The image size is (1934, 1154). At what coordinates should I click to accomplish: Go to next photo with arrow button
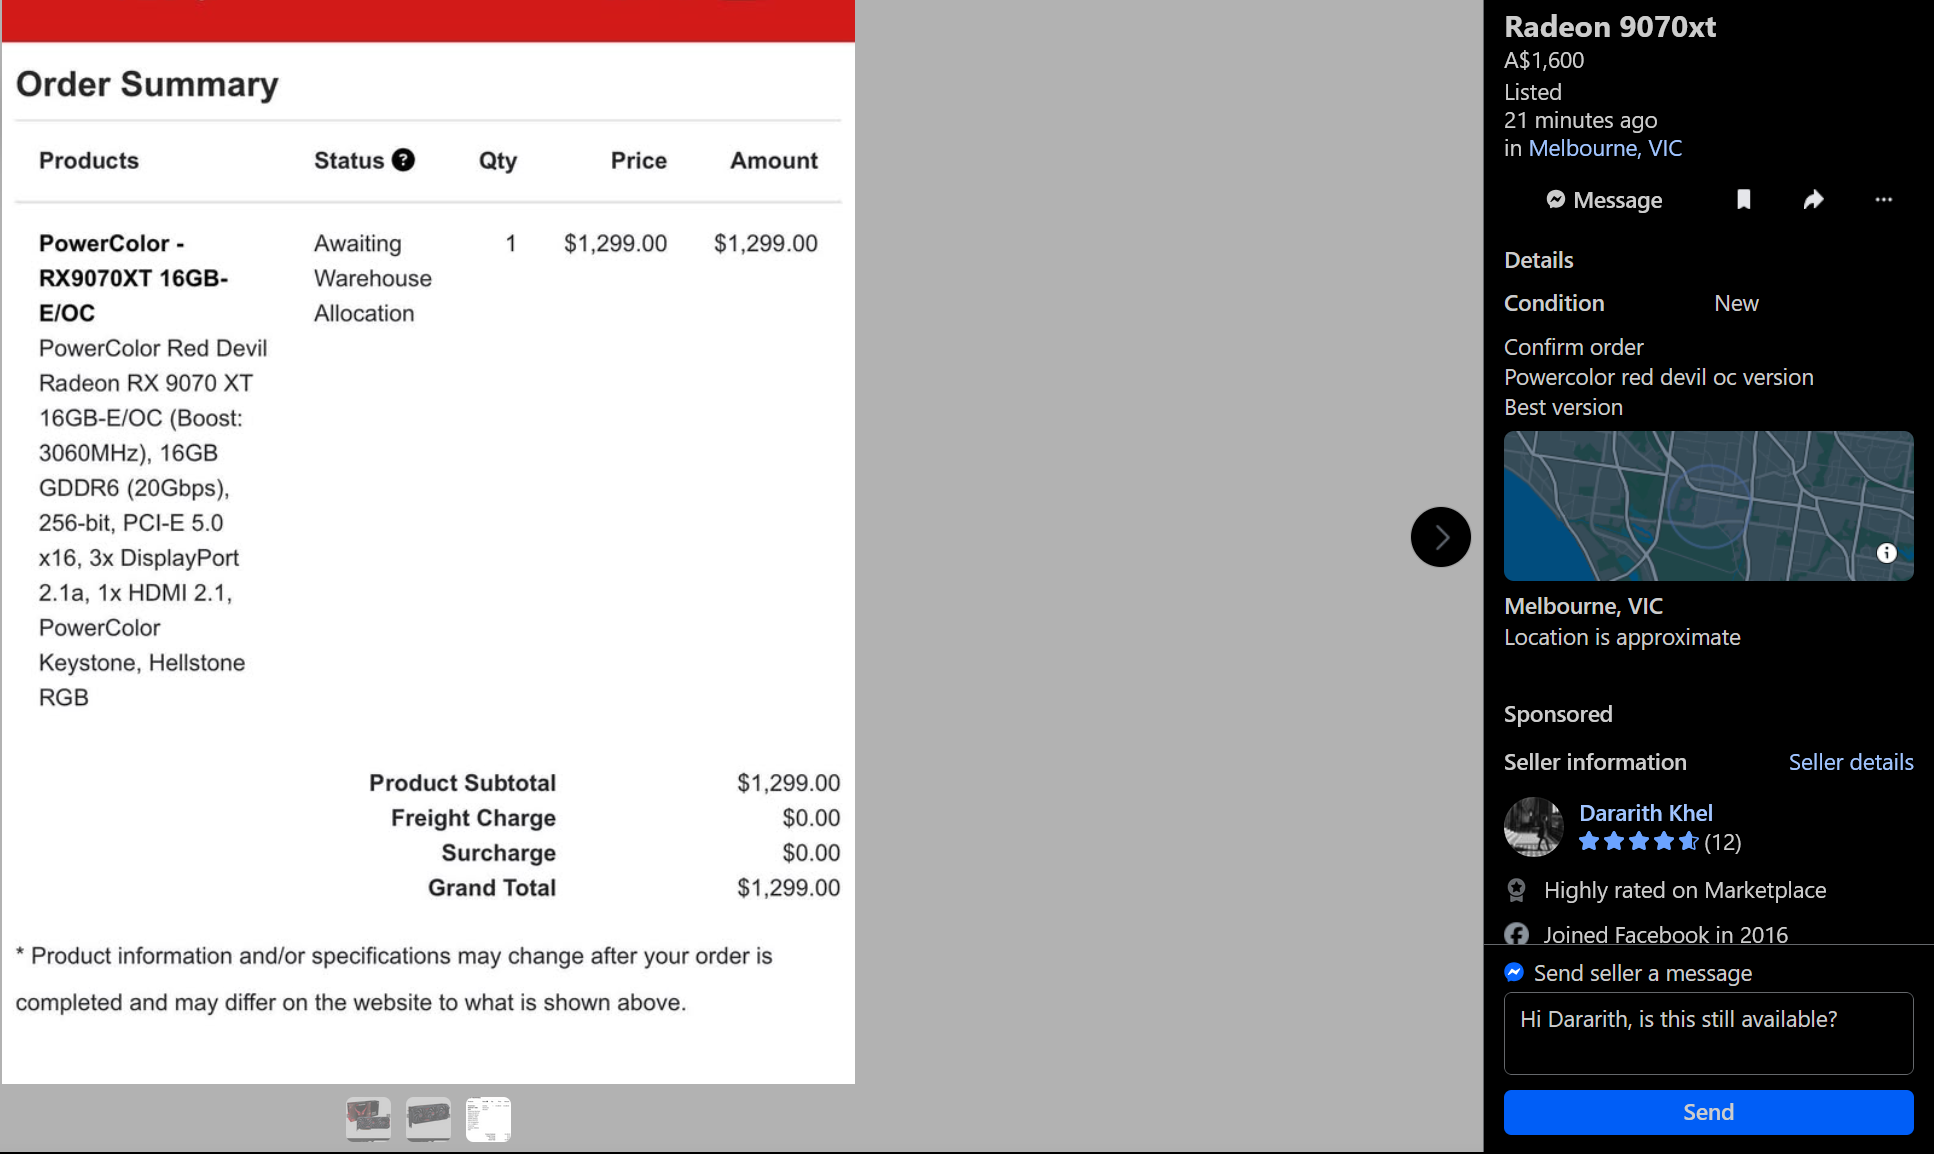click(x=1440, y=537)
